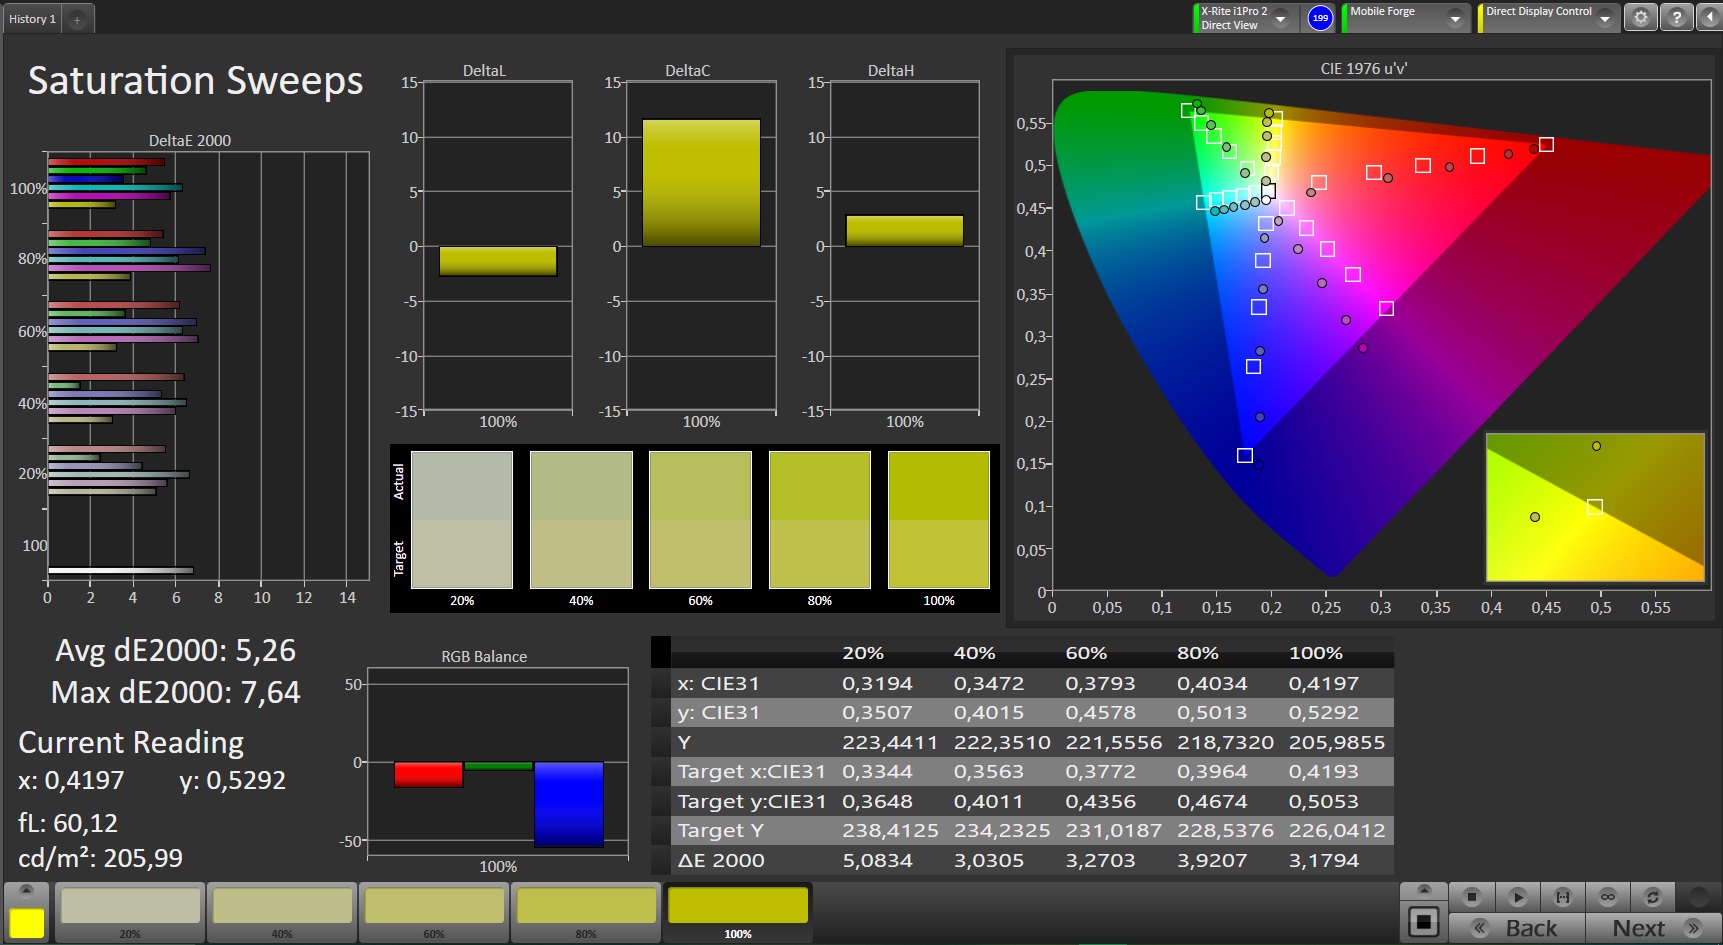Click the RGB Balance chart title
Viewport: 1723px width, 945px height.
[484, 657]
